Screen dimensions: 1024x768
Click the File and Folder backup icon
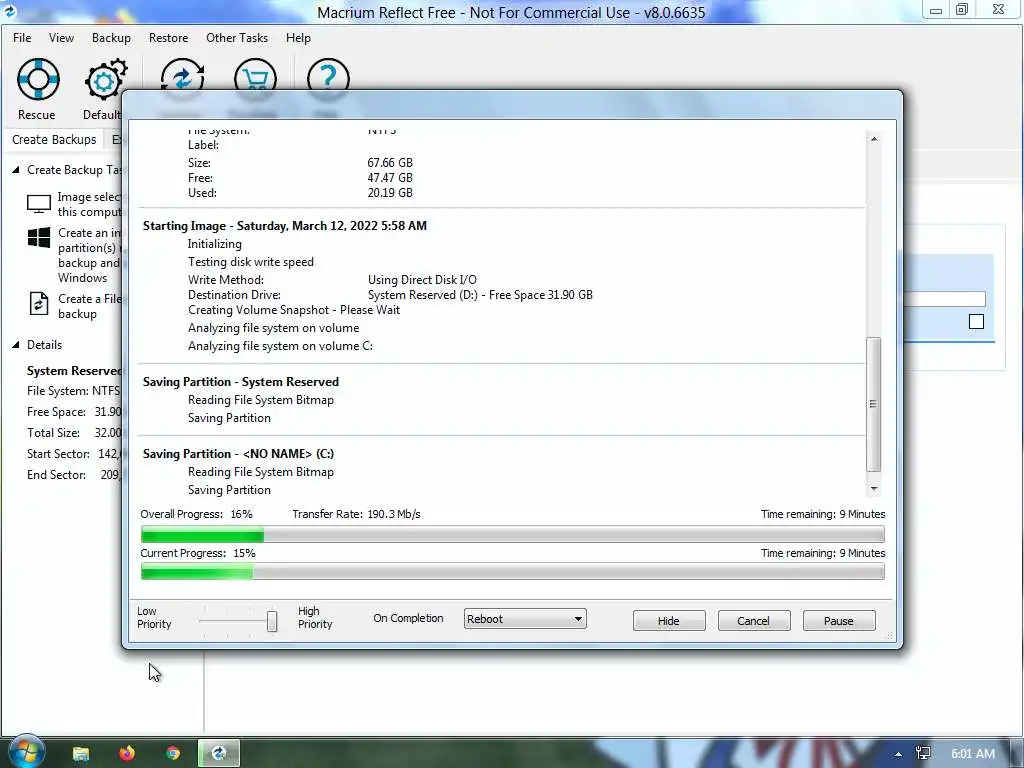pos(39,304)
